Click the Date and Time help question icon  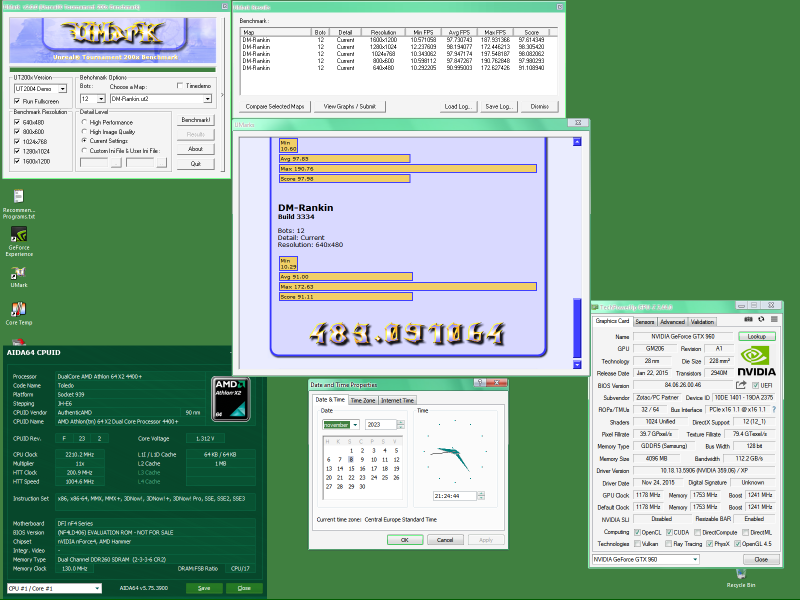click(480, 383)
